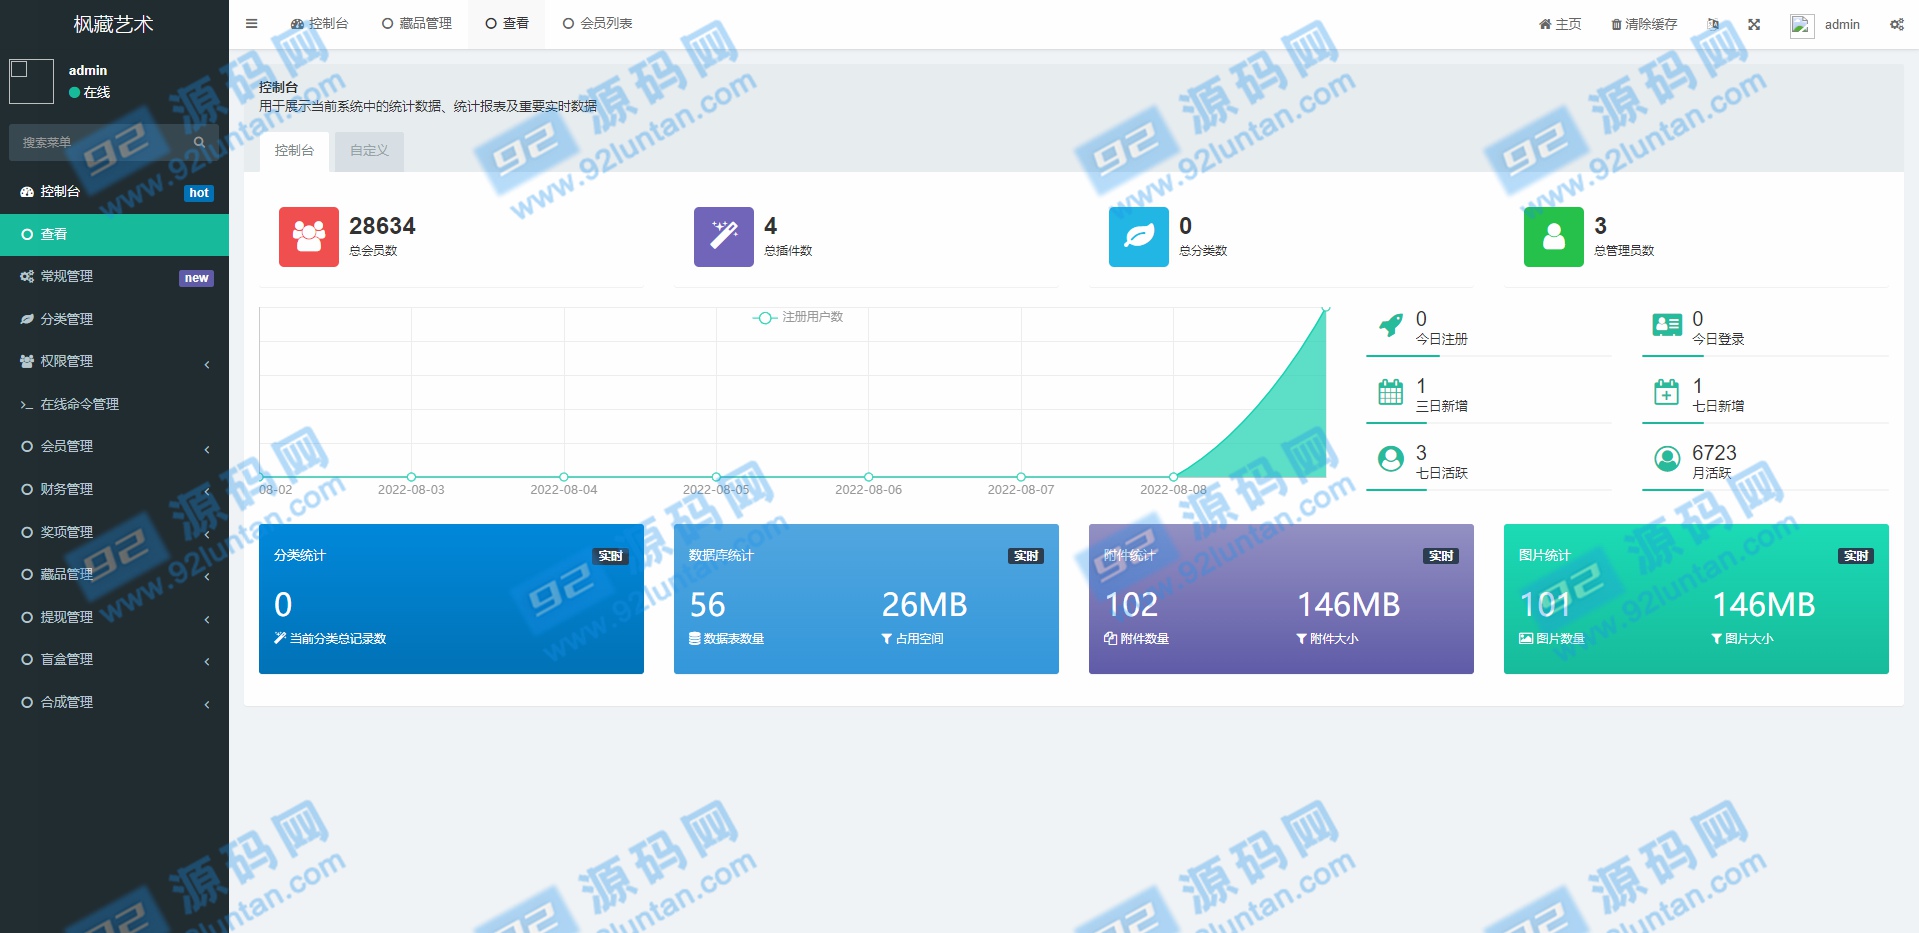Select the 控制台 top navigation tab
Viewport: 1919px width, 933px height.
pos(319,23)
